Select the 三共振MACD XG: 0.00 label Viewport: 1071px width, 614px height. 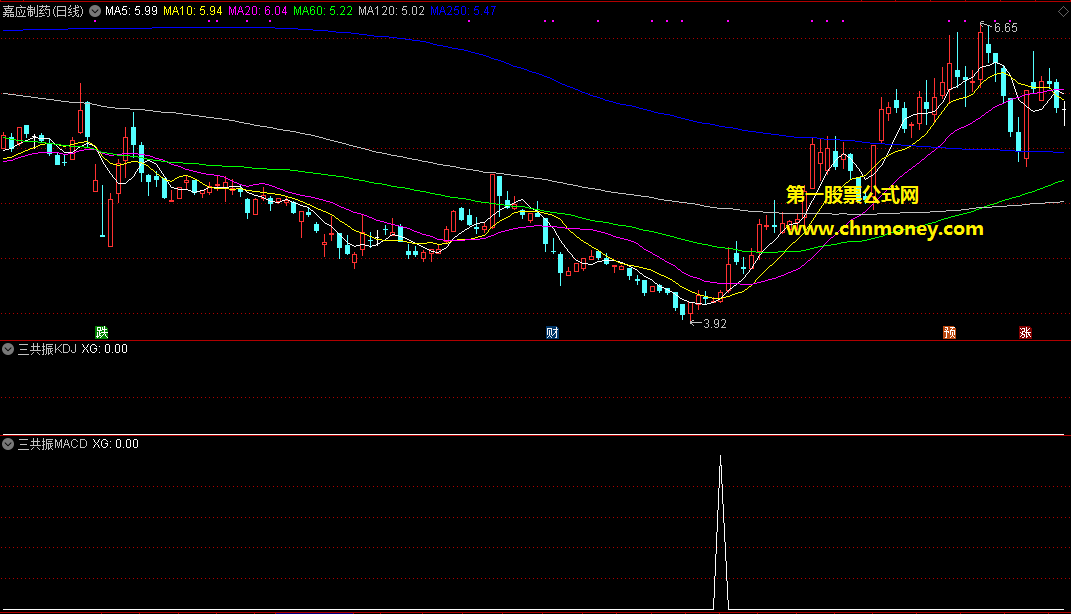pos(78,444)
